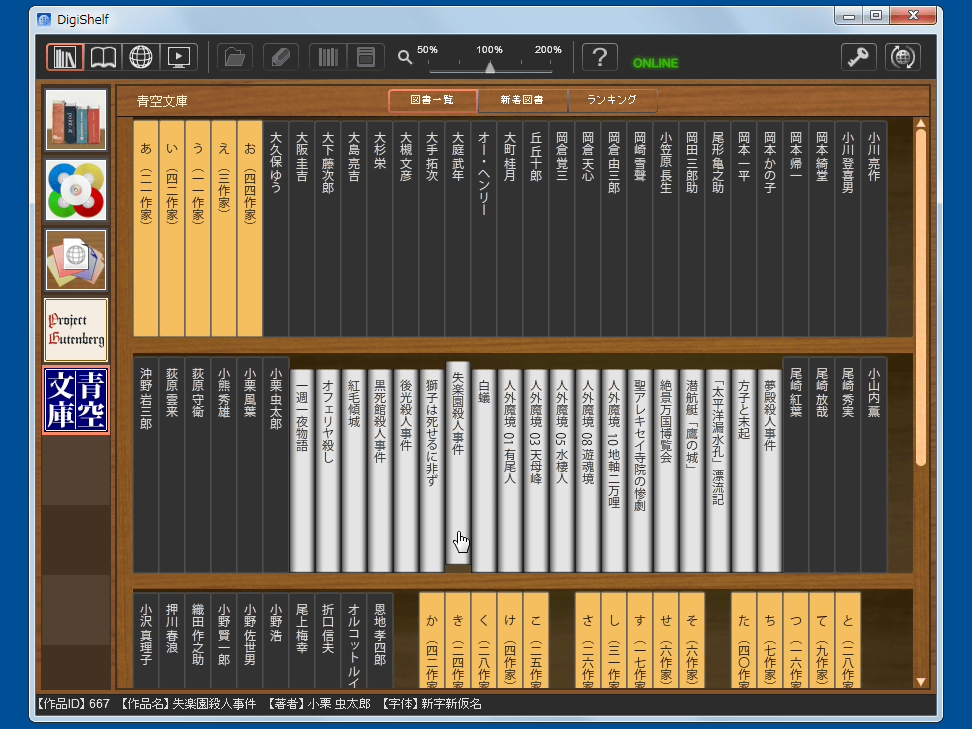Open the book 絶景万国博覧会

666,471
